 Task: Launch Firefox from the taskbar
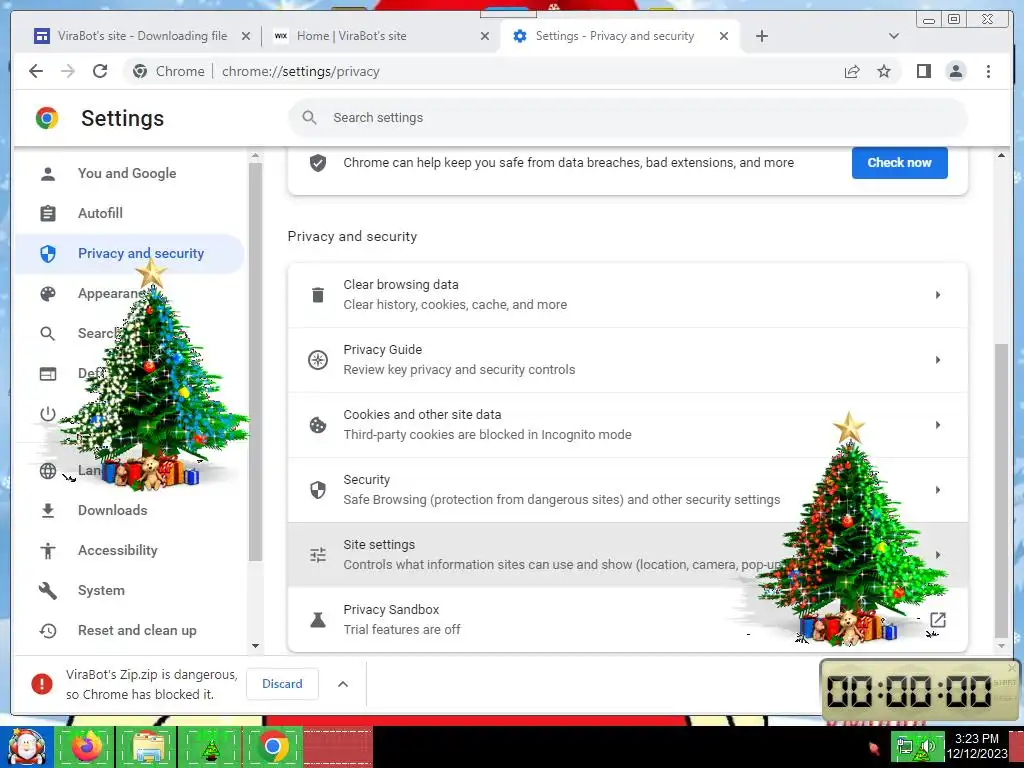(x=86, y=746)
